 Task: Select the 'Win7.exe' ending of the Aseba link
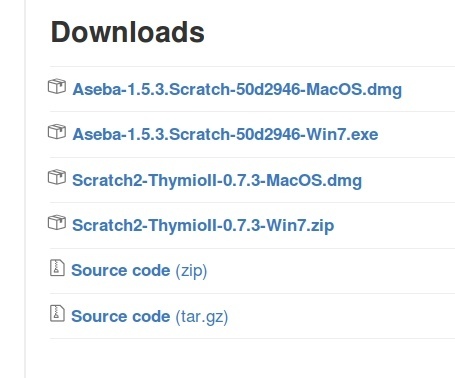click(342, 134)
